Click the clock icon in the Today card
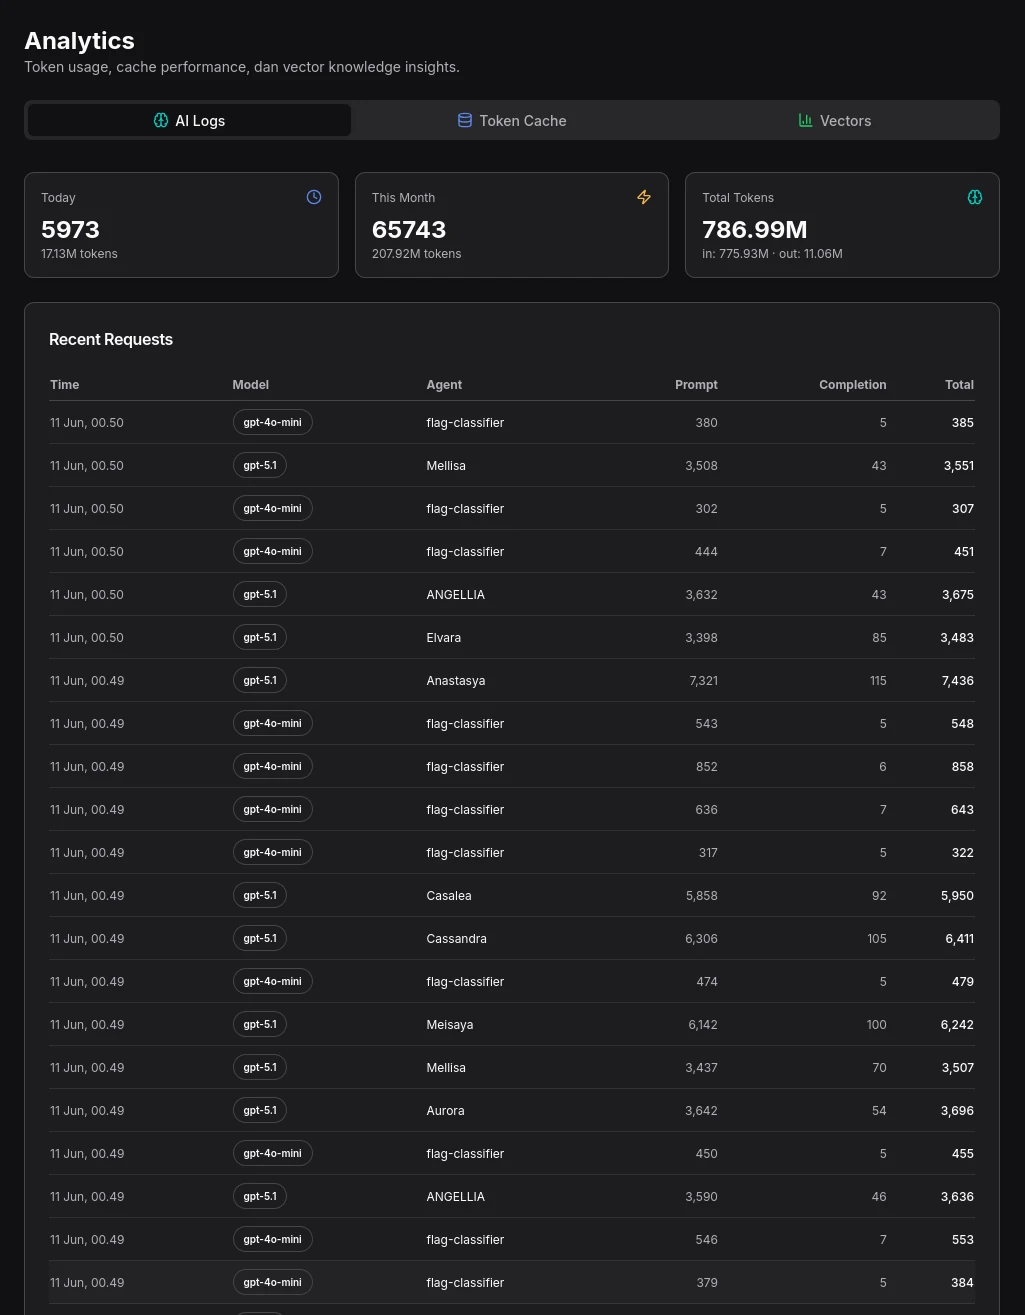Viewport: 1025px width, 1315px height. pyautogui.click(x=314, y=197)
